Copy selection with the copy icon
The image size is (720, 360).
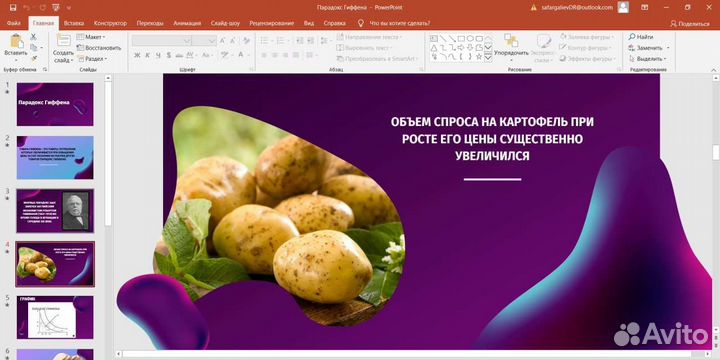tap(34, 47)
